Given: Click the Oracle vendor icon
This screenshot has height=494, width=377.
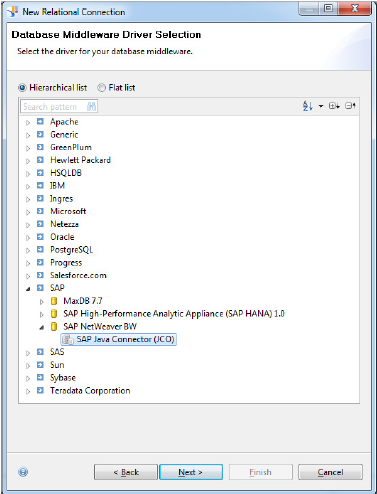Looking at the screenshot, I should click(x=40, y=237).
